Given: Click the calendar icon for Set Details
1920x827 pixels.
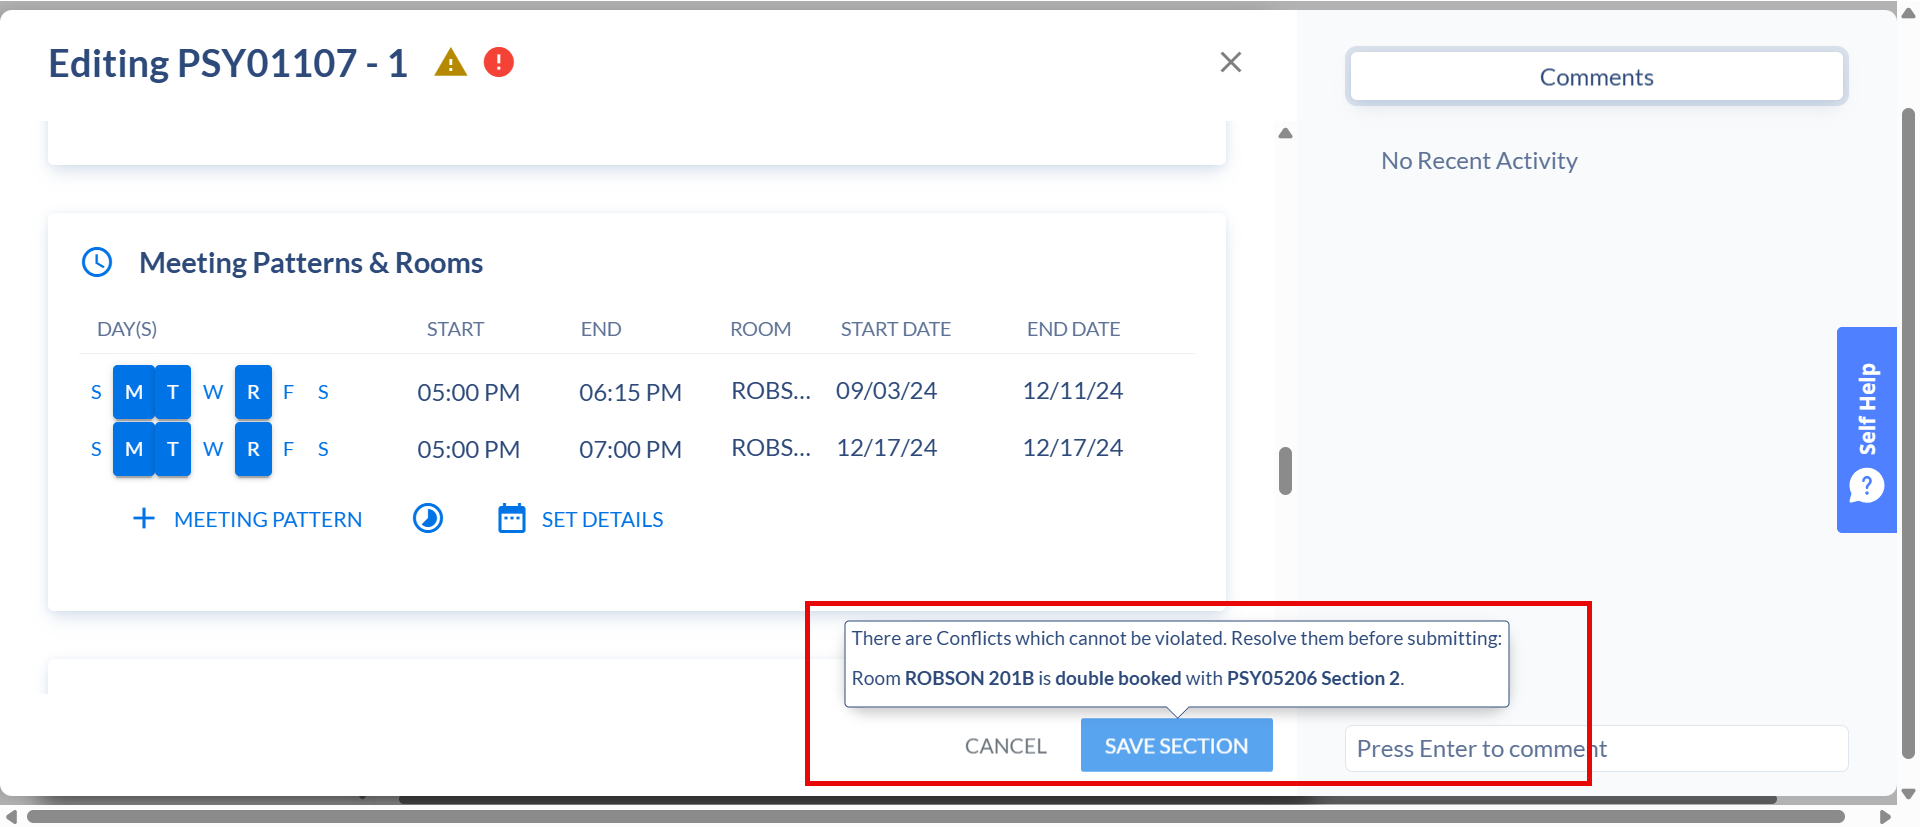Looking at the screenshot, I should [512, 518].
